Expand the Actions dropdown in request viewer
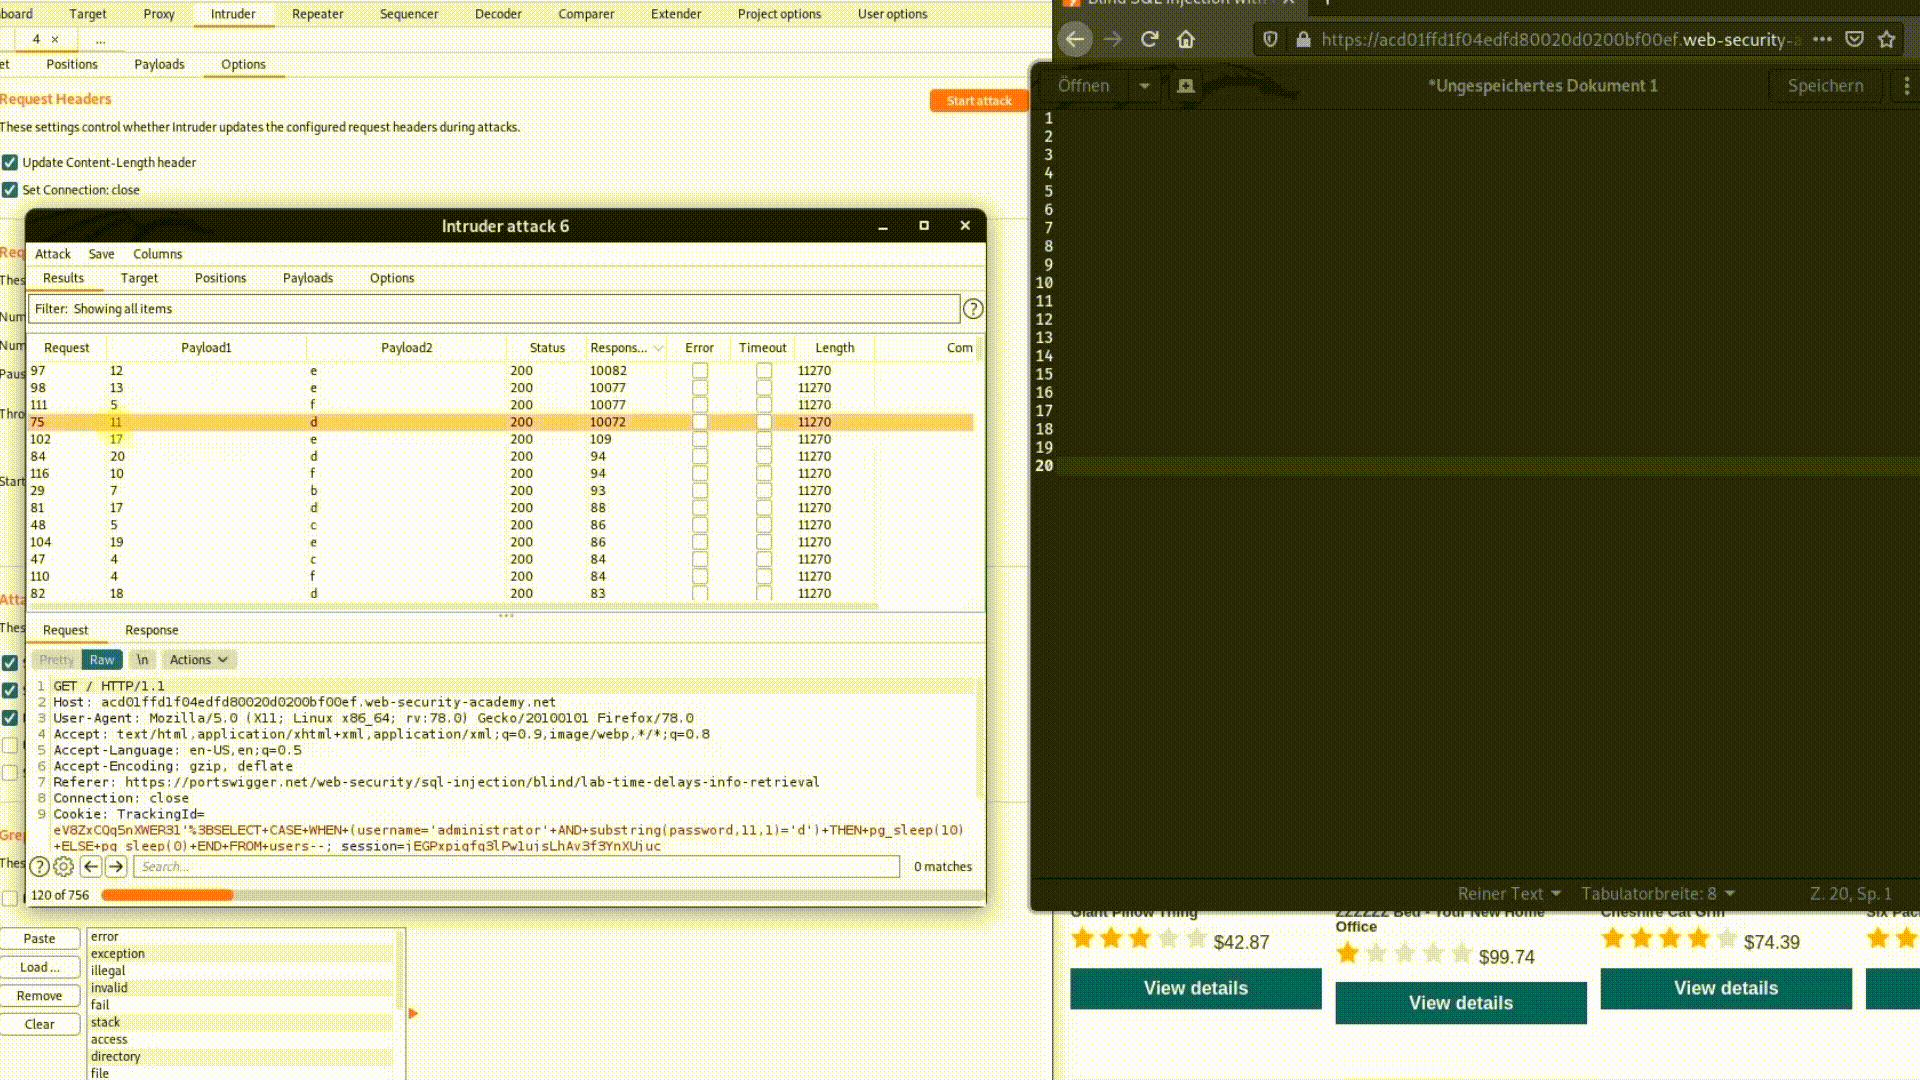Viewport: 1920px width, 1080px height. click(x=199, y=659)
